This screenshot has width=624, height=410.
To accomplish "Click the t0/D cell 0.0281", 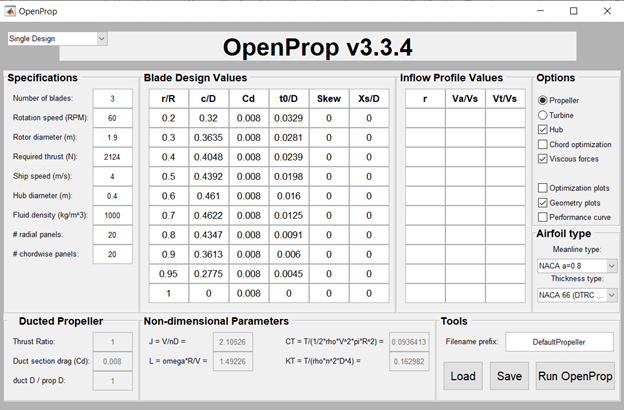I will 289,137.
